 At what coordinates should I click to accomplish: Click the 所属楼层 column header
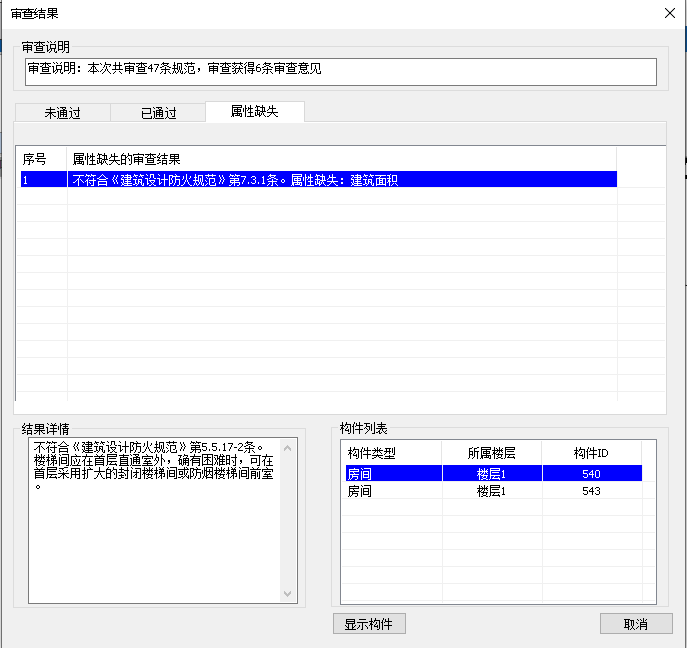tap(492, 453)
